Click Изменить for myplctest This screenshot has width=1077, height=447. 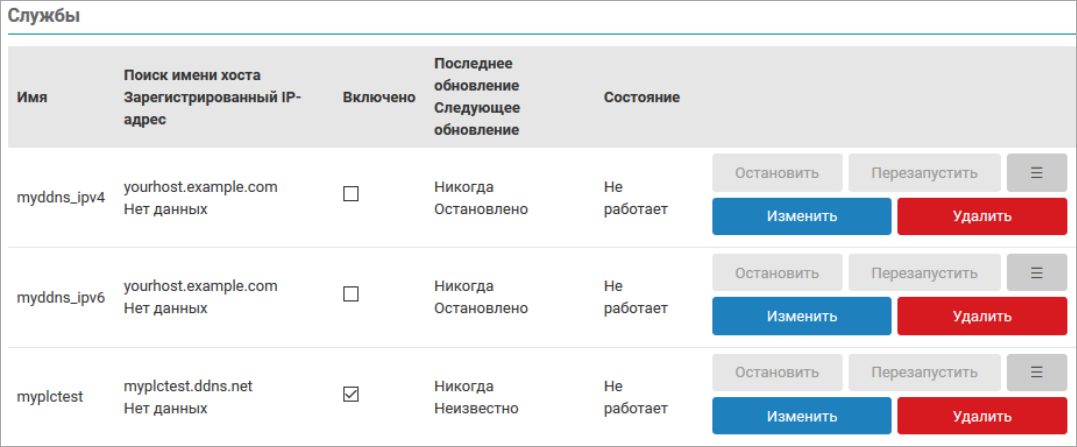[x=801, y=416]
